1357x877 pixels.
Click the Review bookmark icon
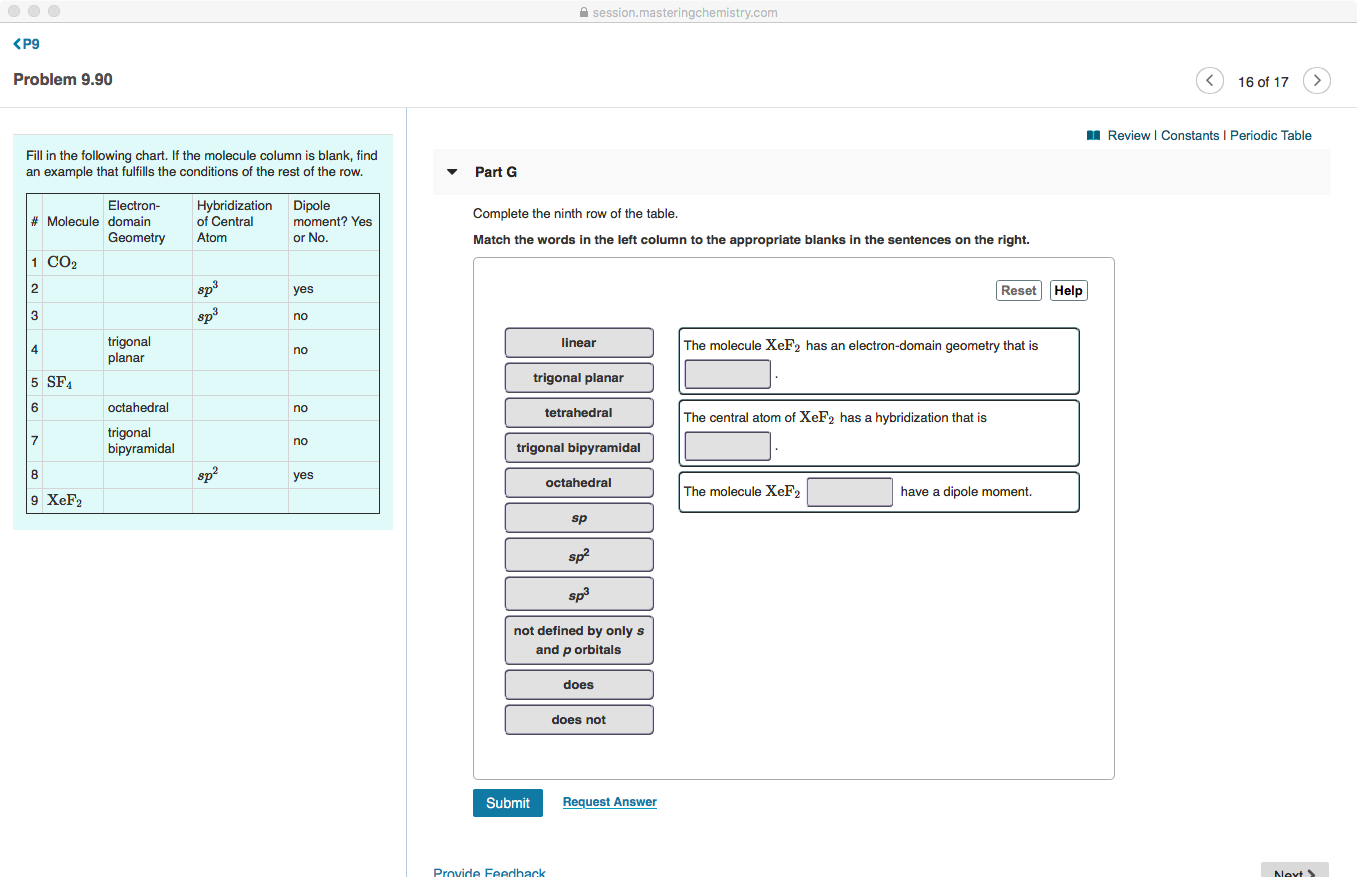pos(1094,135)
